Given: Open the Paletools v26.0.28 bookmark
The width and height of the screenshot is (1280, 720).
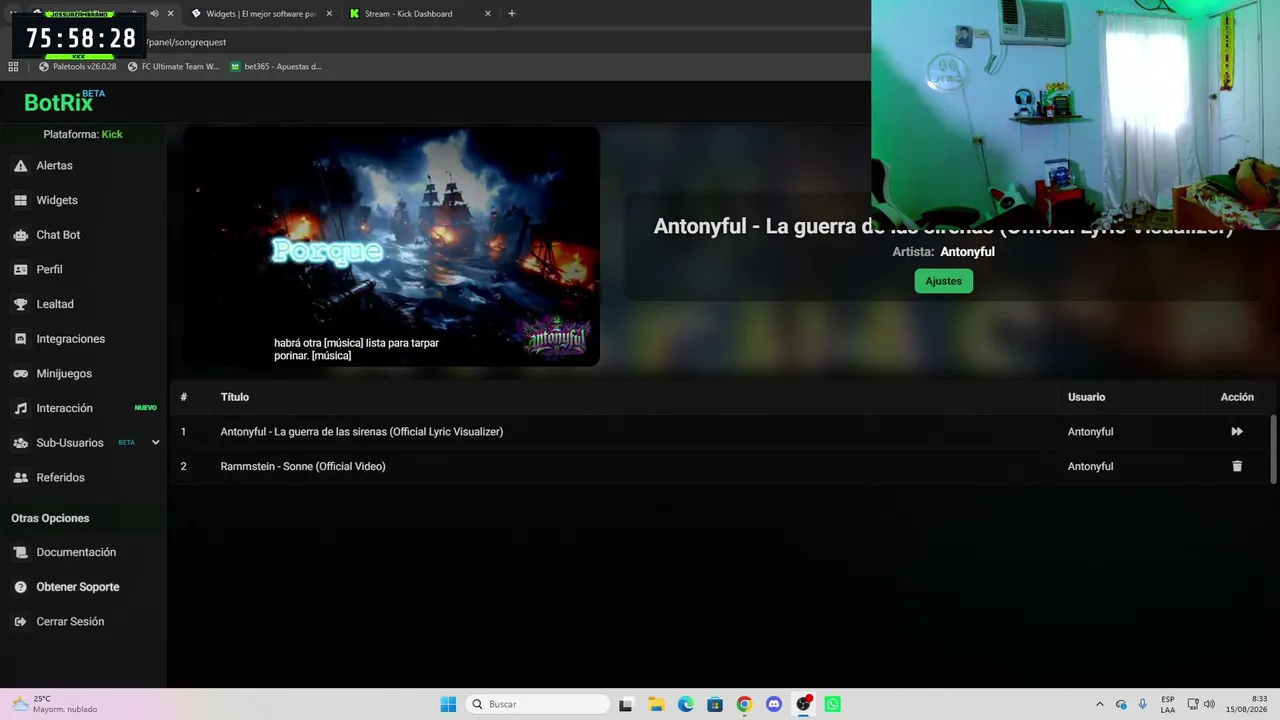Looking at the screenshot, I should coord(77,67).
